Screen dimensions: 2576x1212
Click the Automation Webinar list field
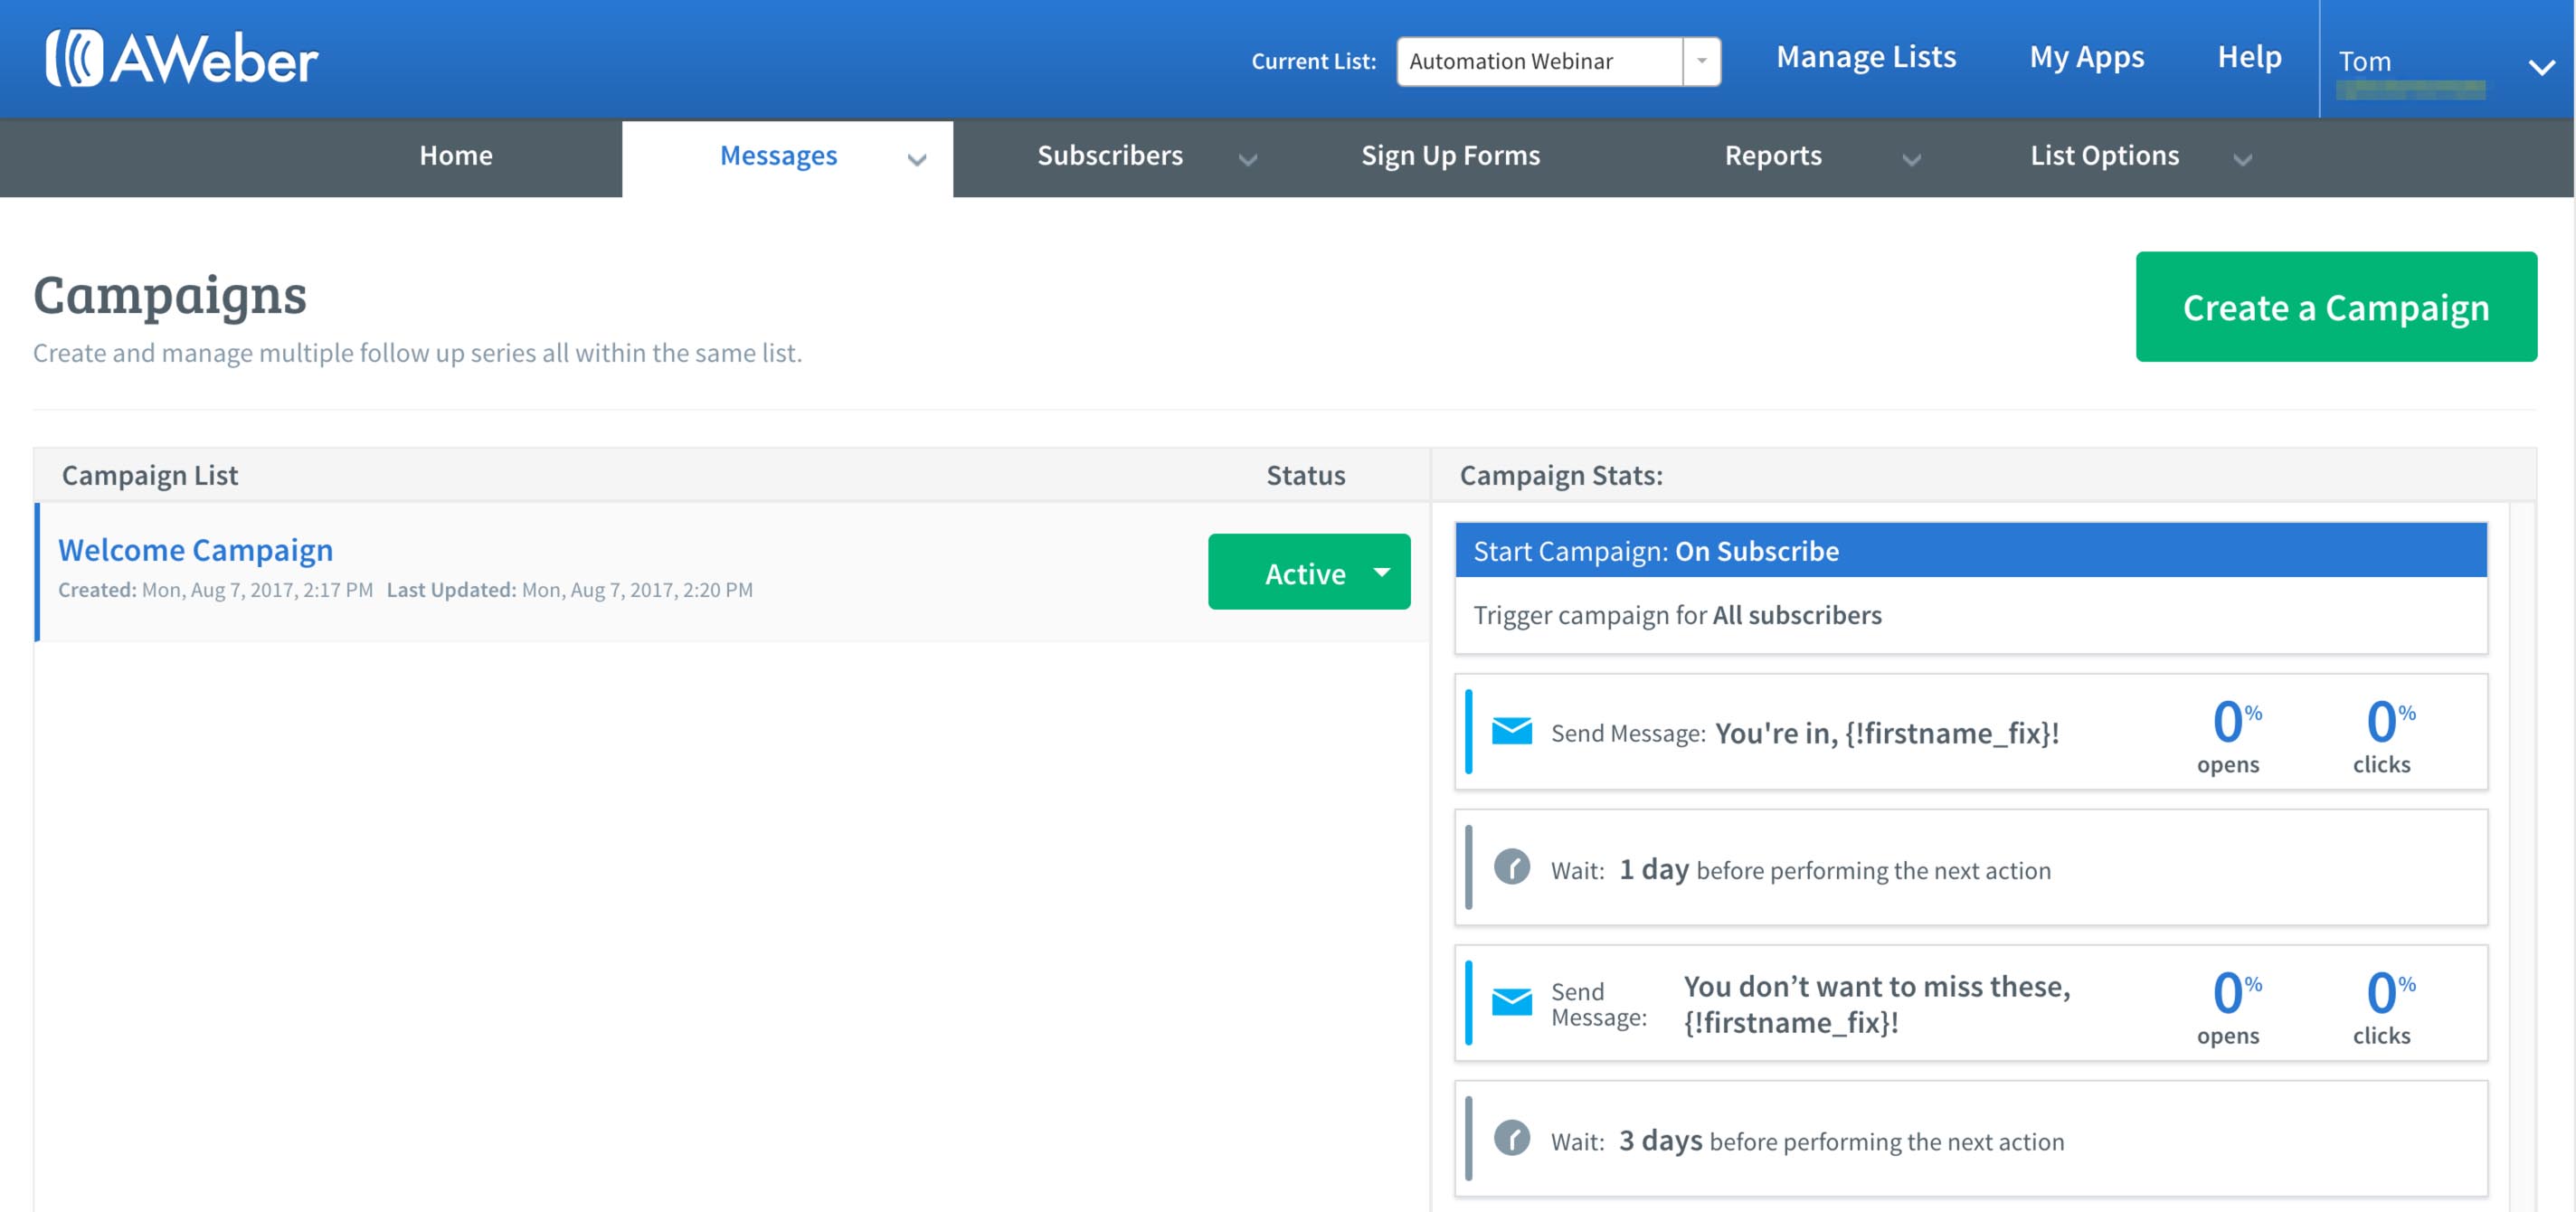1540,61
